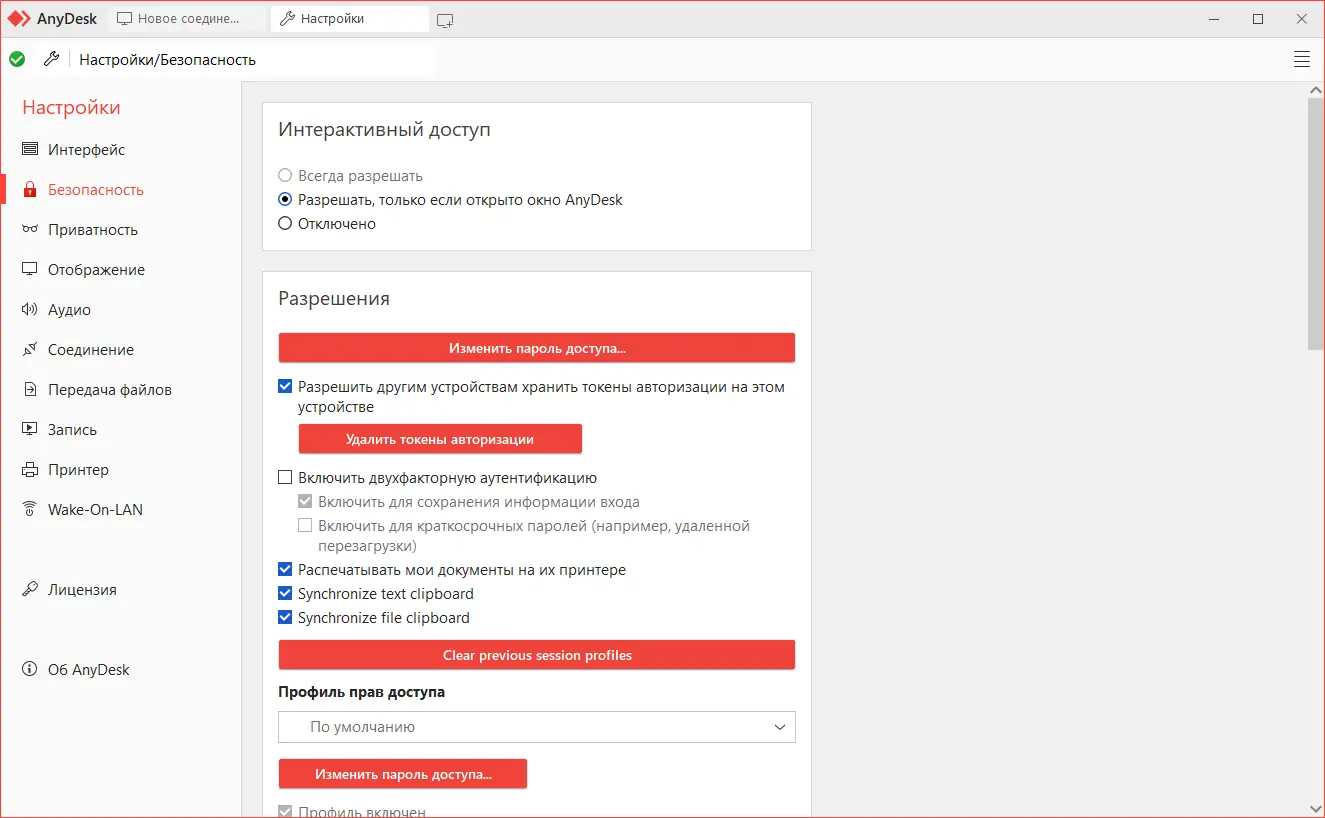Click the plug icon for Соединение
Screen dimensions: 1325x818
coord(30,349)
